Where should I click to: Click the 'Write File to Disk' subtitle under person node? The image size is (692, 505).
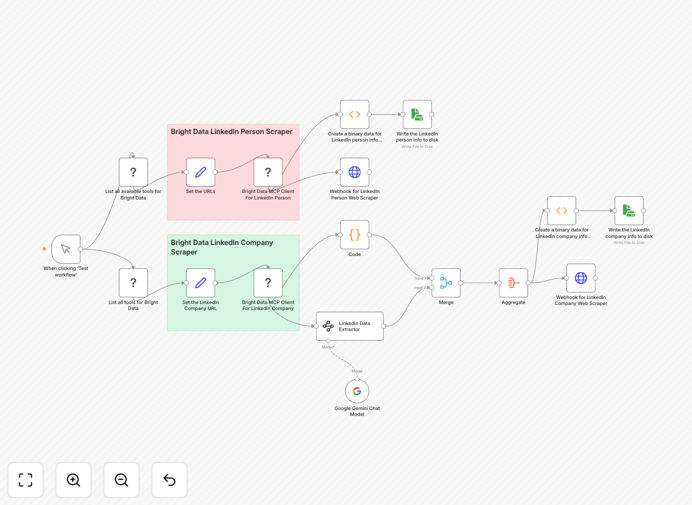coord(417,147)
